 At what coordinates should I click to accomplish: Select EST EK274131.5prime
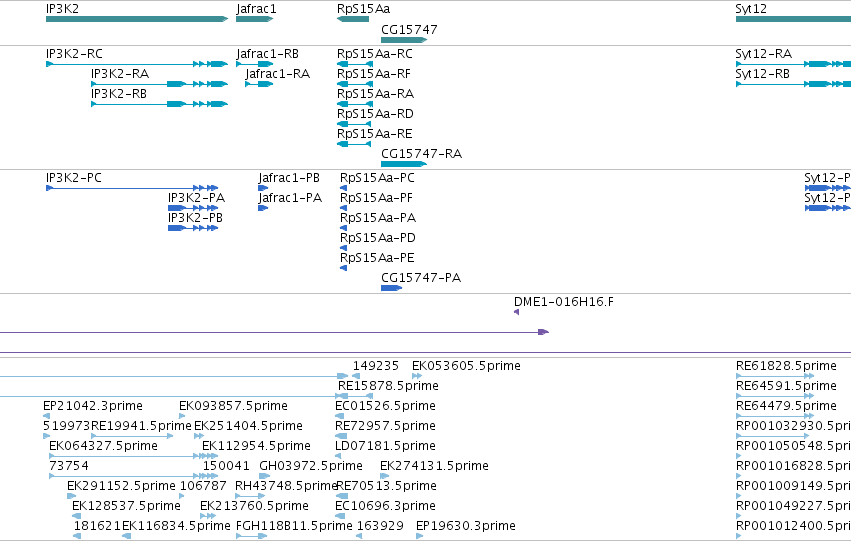(x=385, y=476)
